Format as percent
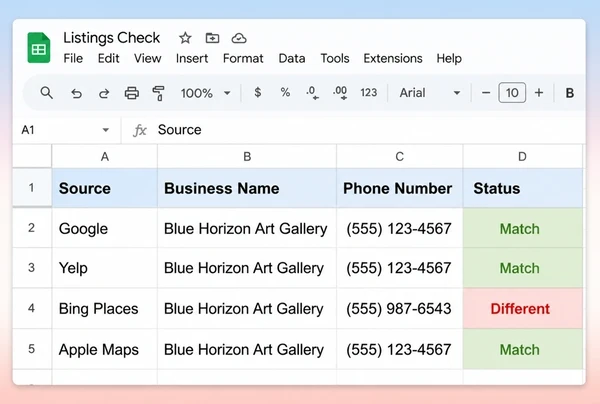This screenshot has width=600, height=404. point(285,93)
